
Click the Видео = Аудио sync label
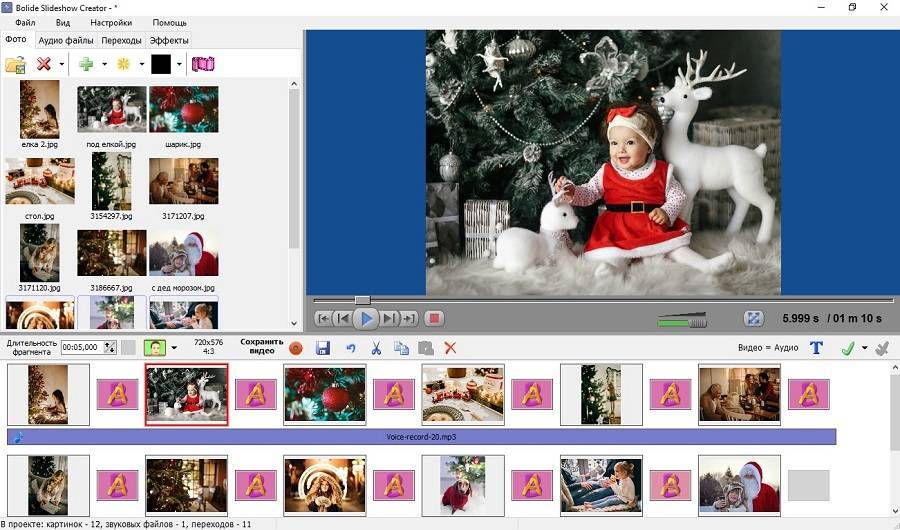click(765, 348)
